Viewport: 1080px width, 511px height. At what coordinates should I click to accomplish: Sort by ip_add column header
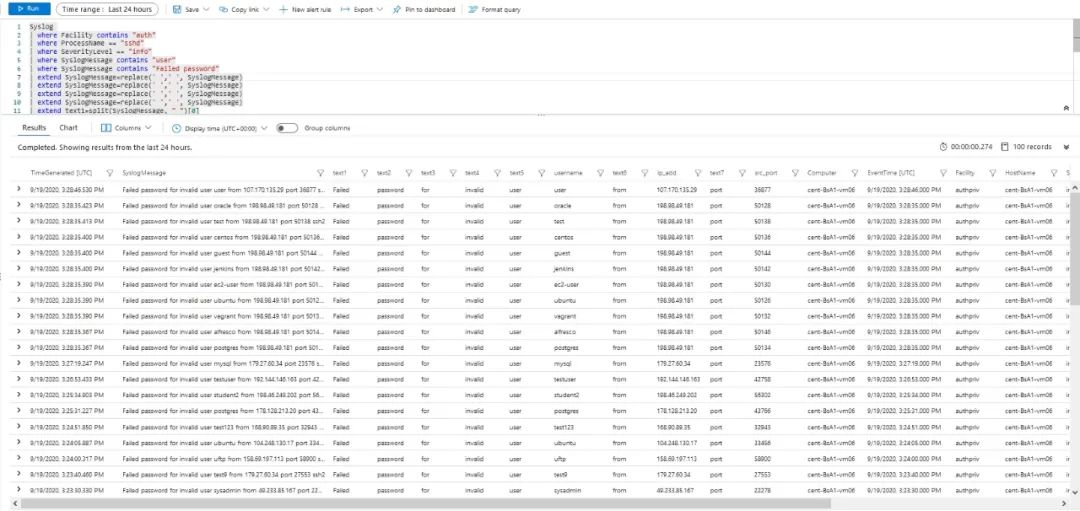[x=666, y=173]
